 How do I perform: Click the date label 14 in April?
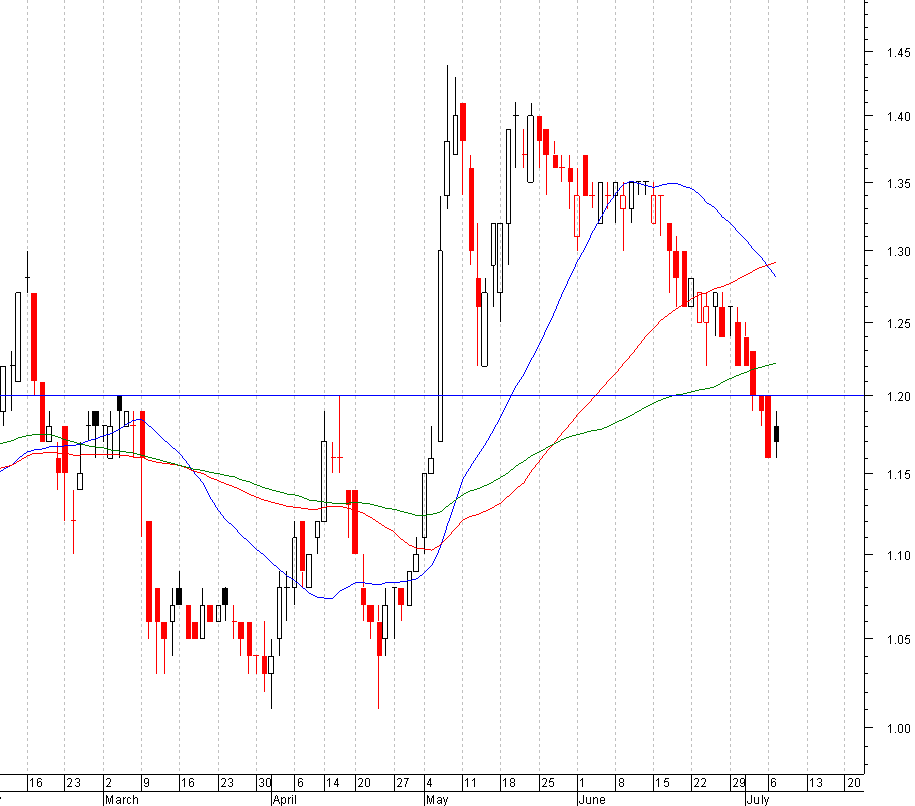(x=333, y=783)
